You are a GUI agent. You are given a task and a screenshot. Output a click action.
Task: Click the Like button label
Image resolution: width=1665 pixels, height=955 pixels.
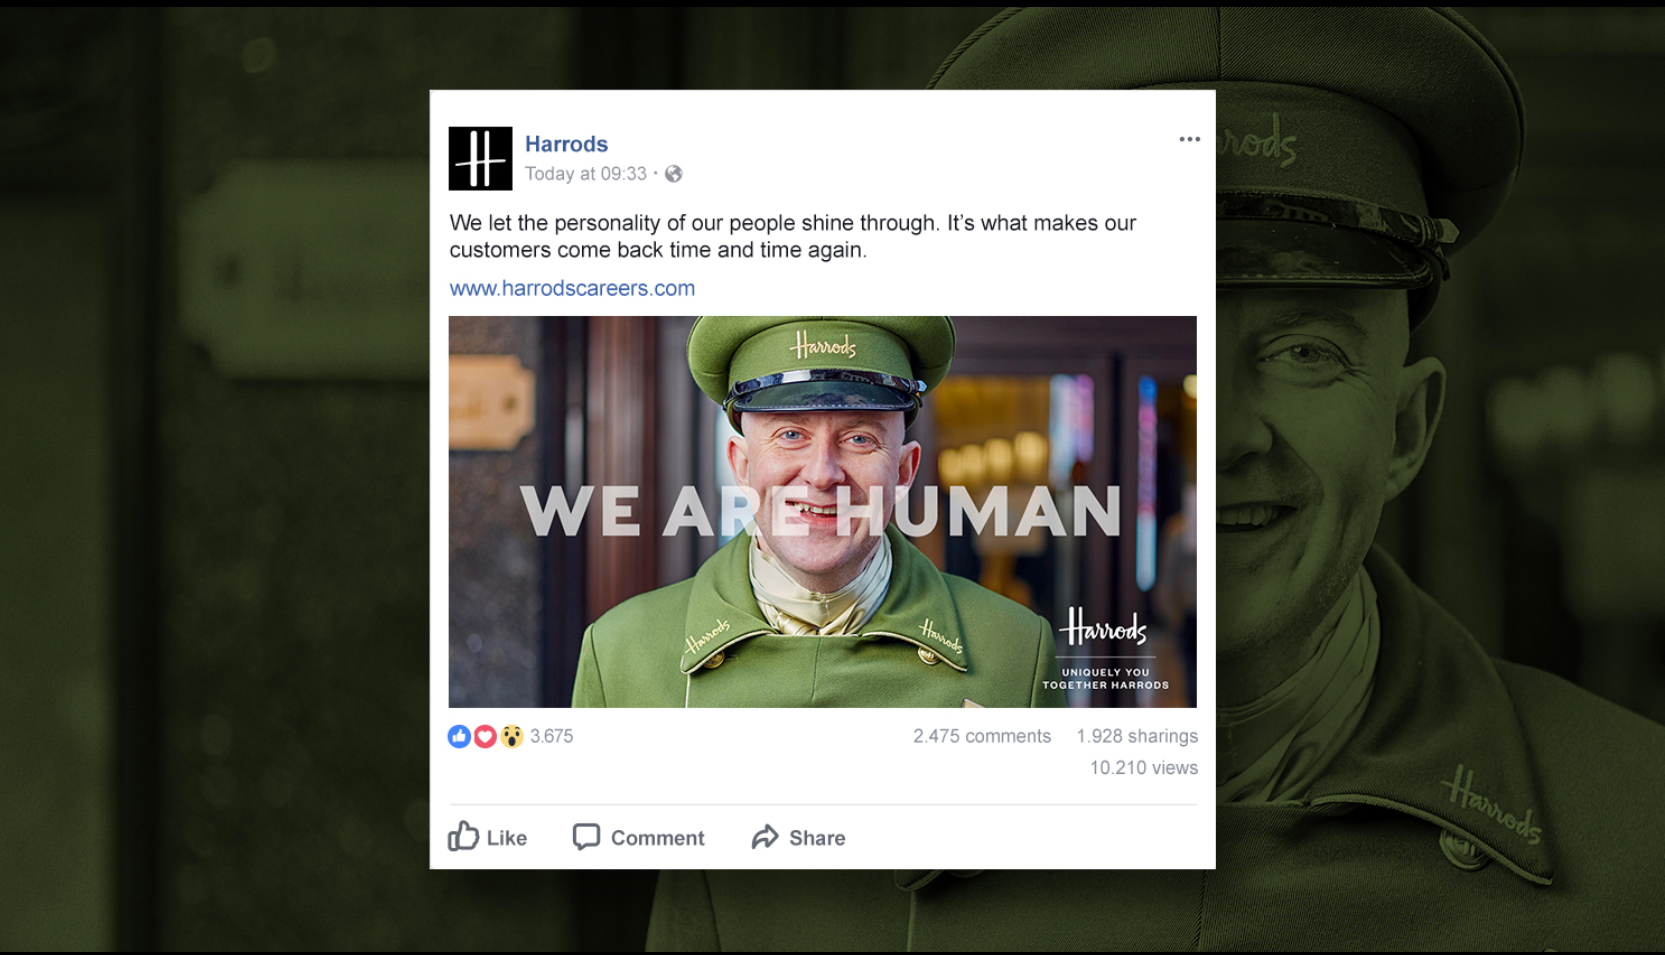[x=507, y=838]
